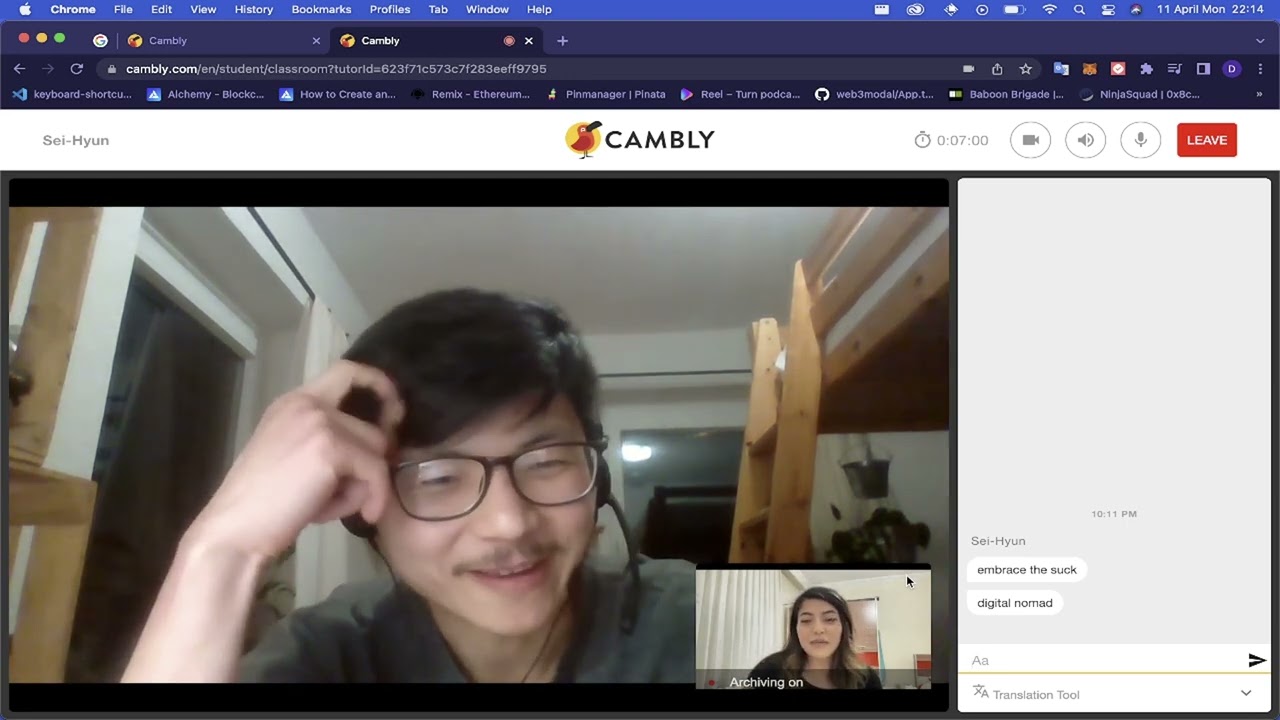
Task: Click the lesson timer 0:07:00
Action: click(x=951, y=140)
